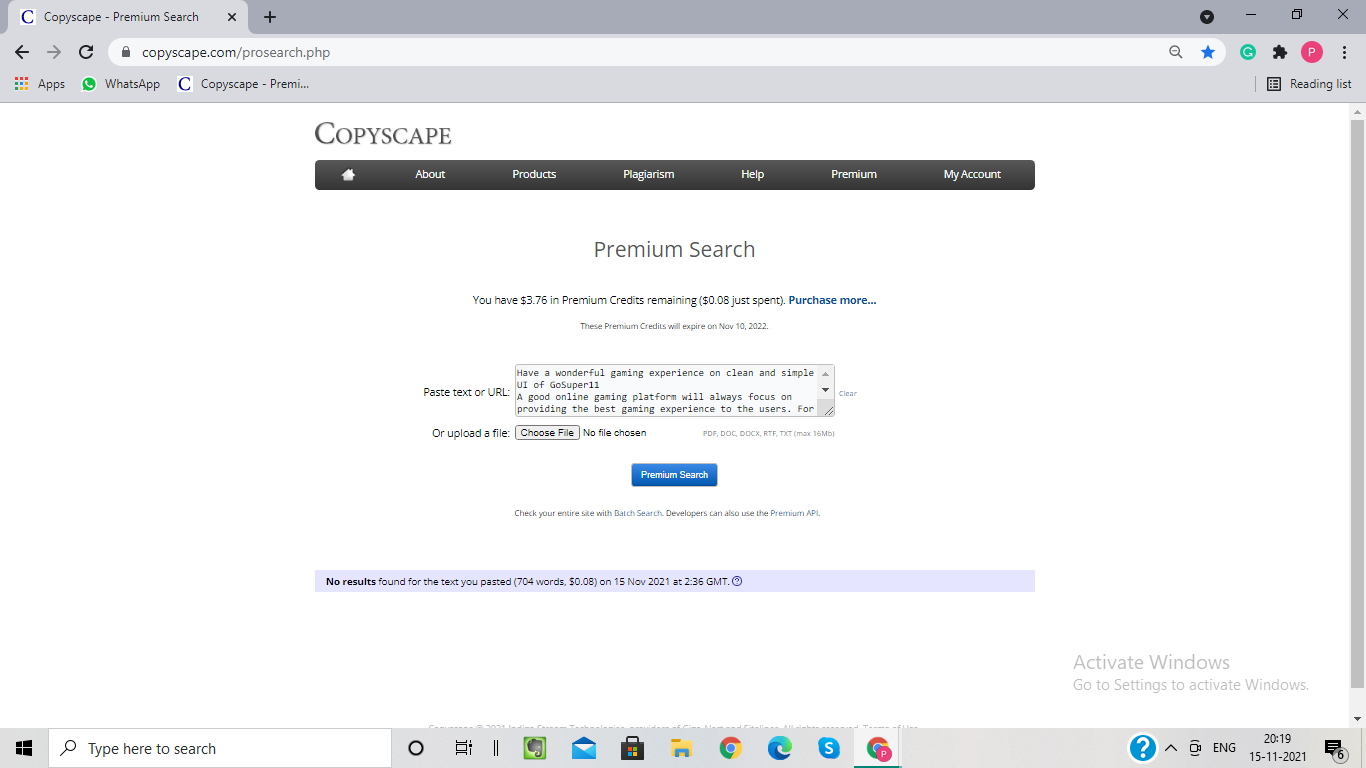Click the page scrollbar up arrow
Screen dimensions: 1366x768
[1357, 111]
